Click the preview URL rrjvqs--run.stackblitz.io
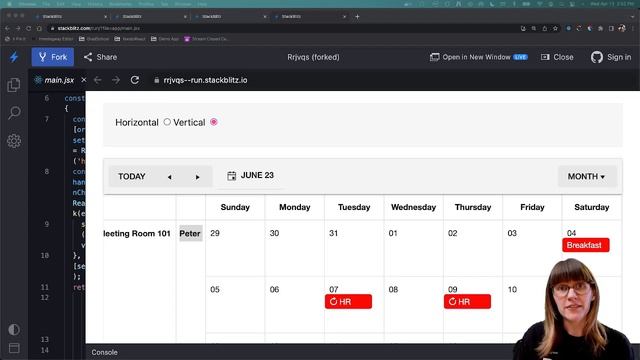 click(205, 80)
